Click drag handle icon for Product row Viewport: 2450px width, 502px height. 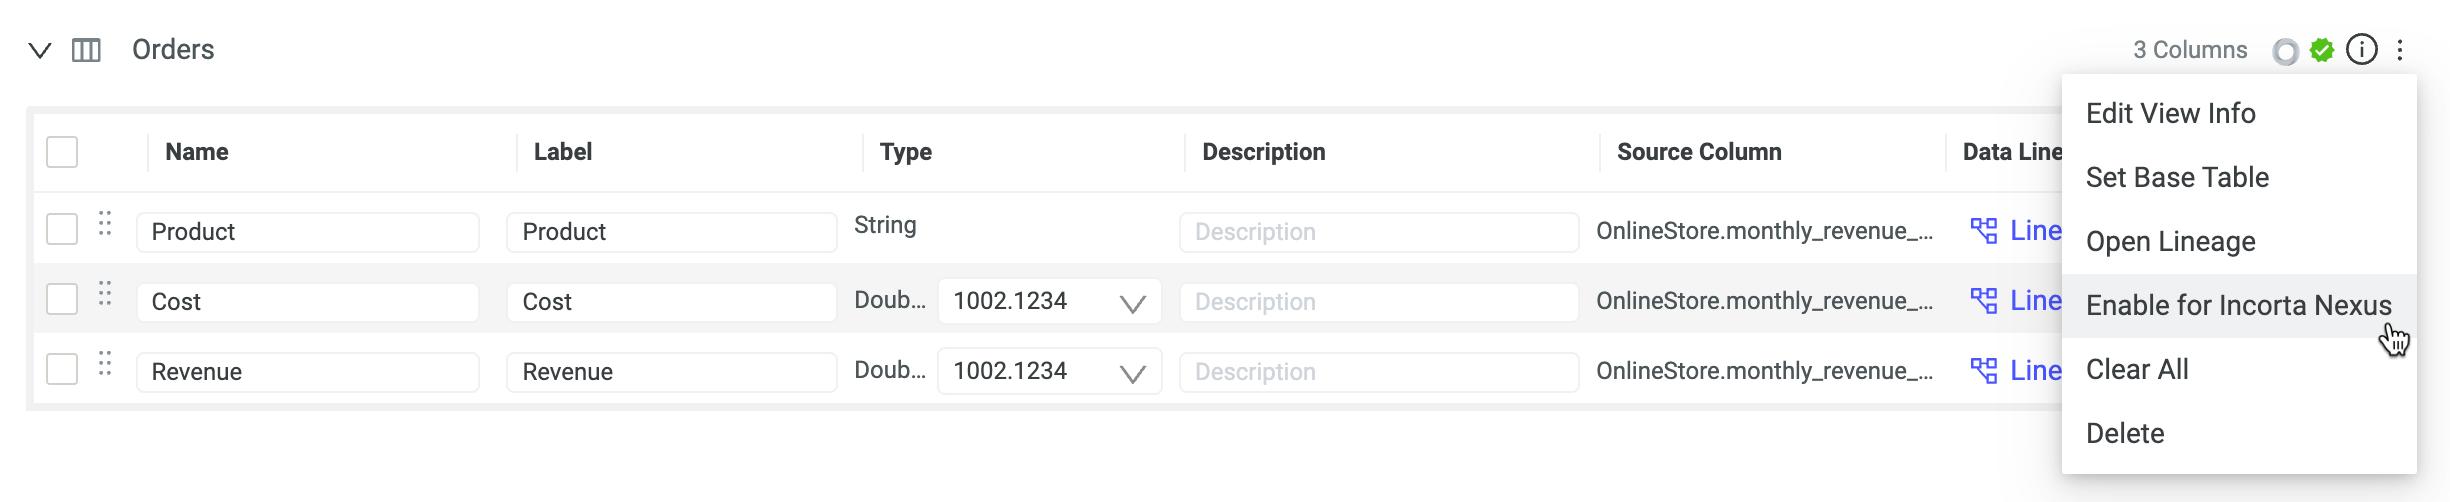point(105,224)
